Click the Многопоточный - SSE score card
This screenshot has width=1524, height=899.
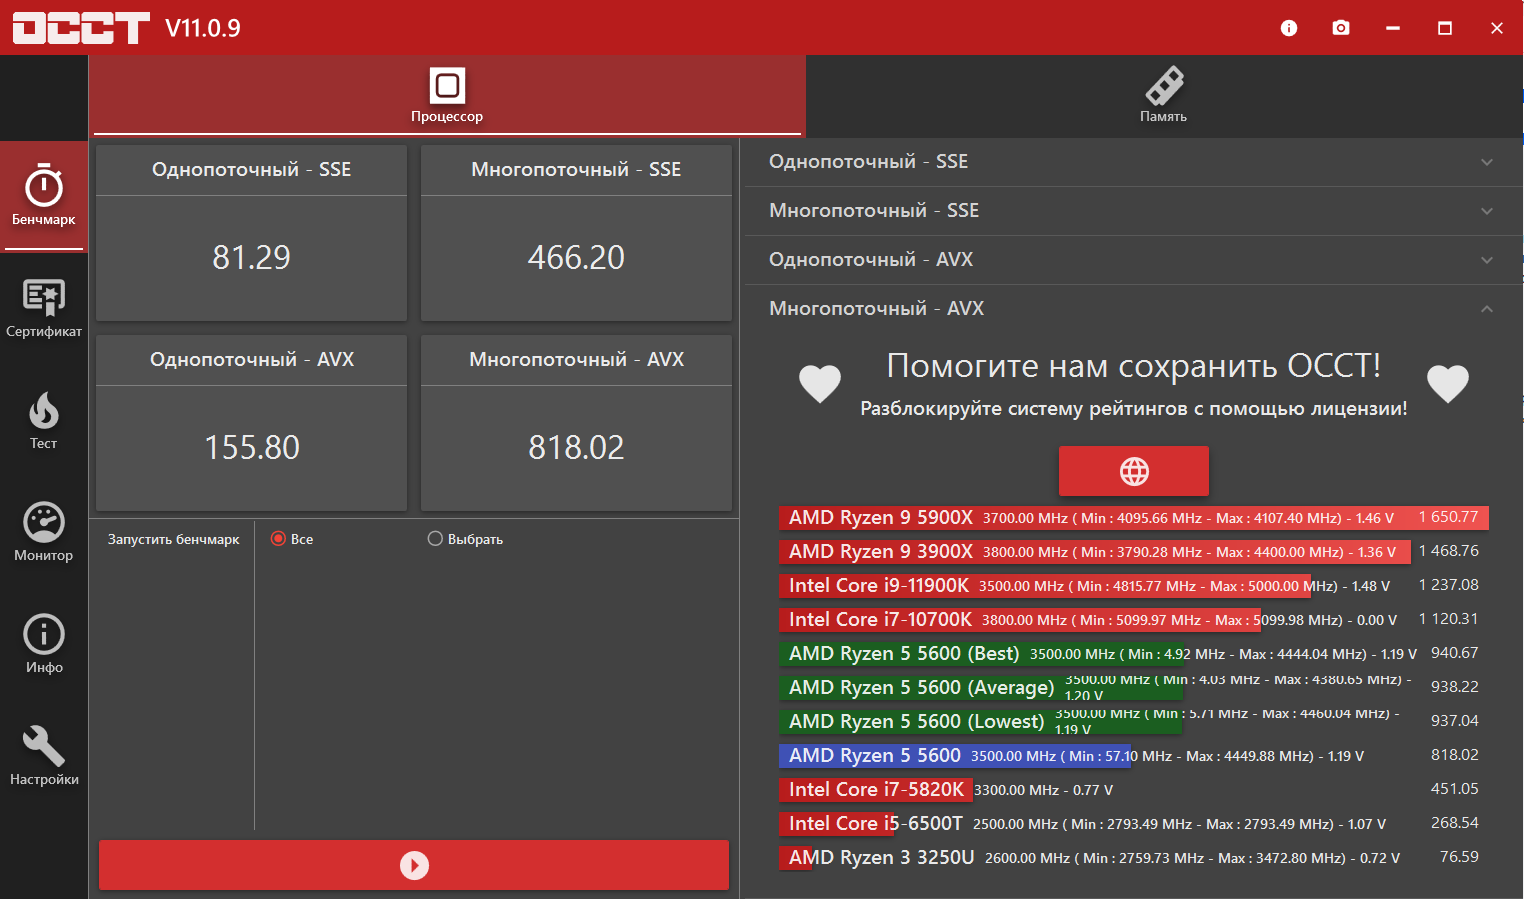tap(576, 233)
